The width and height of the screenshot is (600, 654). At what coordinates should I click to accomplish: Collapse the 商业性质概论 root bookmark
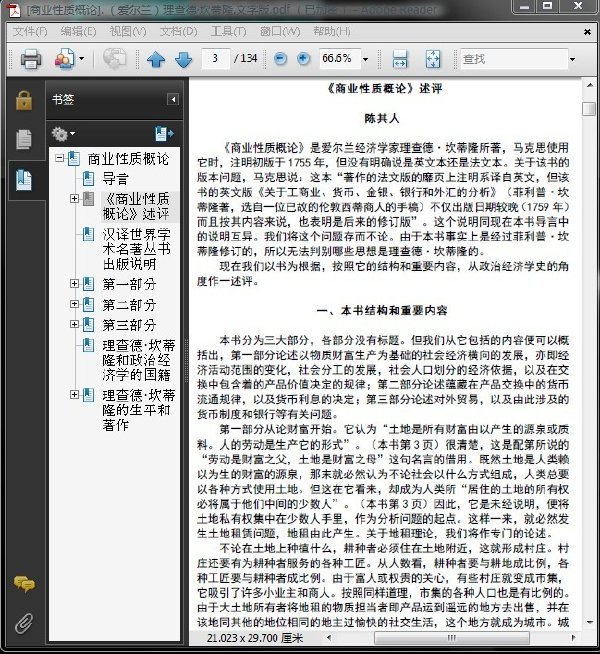pos(59,158)
